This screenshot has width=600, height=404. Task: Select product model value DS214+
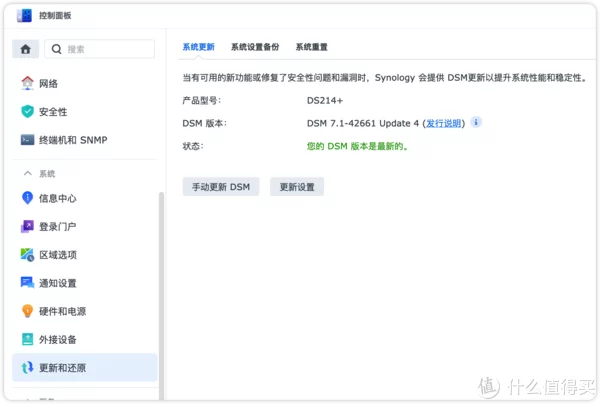click(x=325, y=101)
